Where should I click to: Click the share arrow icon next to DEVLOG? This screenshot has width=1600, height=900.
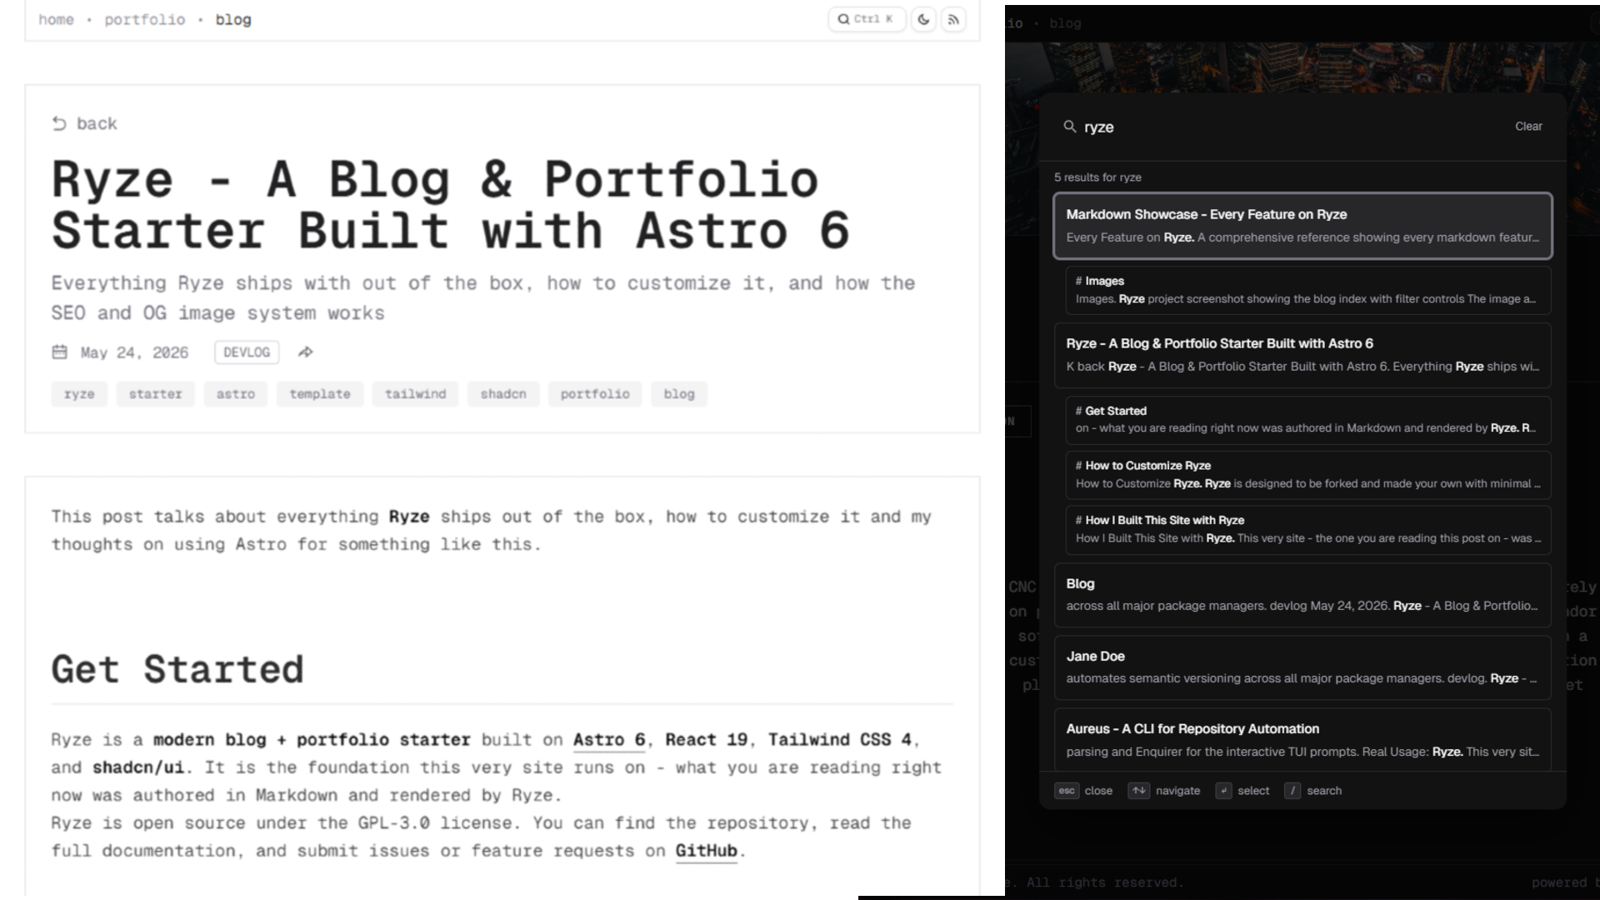point(306,352)
